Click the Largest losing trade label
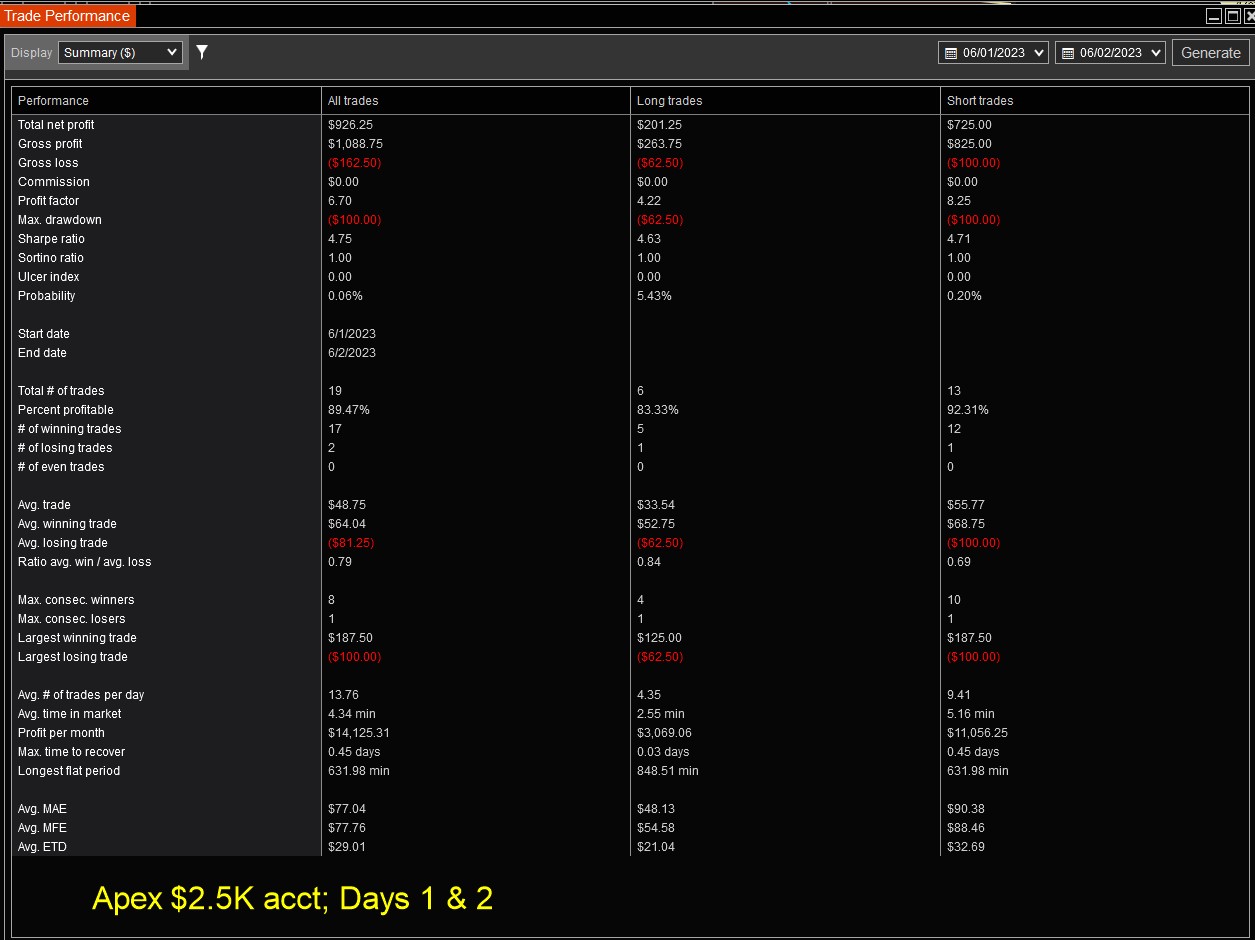Image resolution: width=1255 pixels, height=940 pixels. (x=73, y=657)
